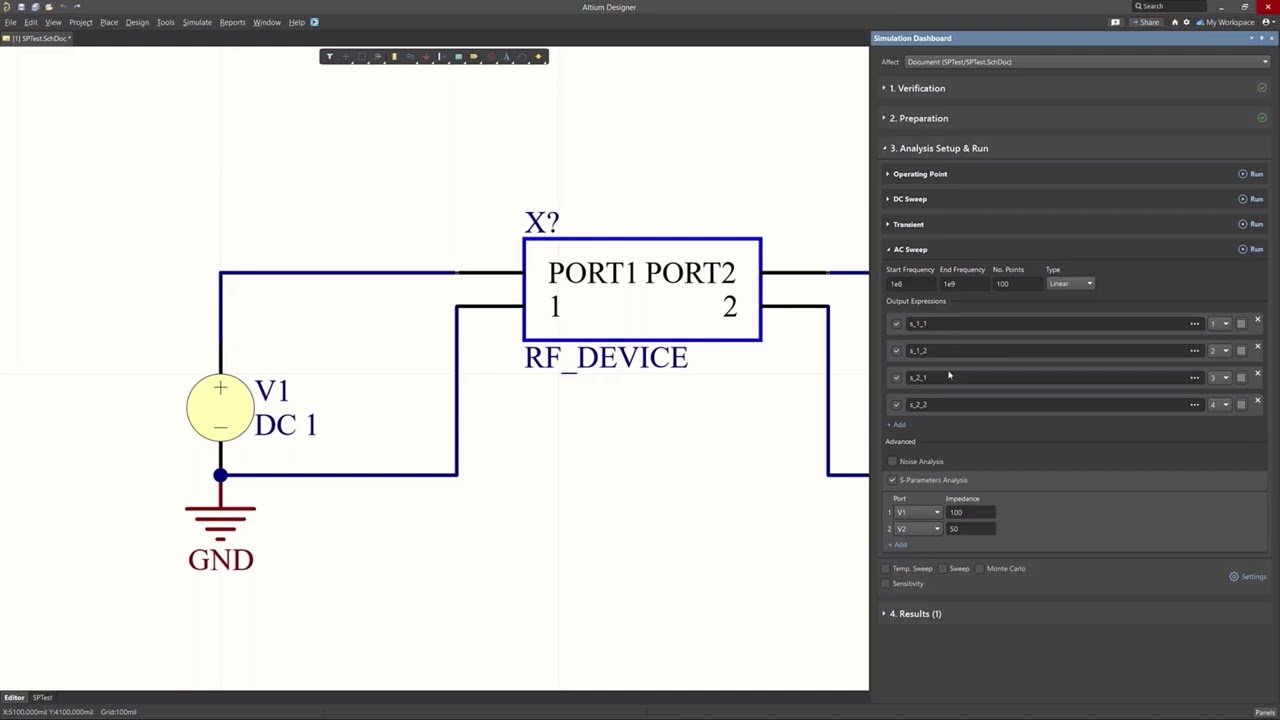
Task: Open the port 1 V1 source dropdown
Action: 918,512
